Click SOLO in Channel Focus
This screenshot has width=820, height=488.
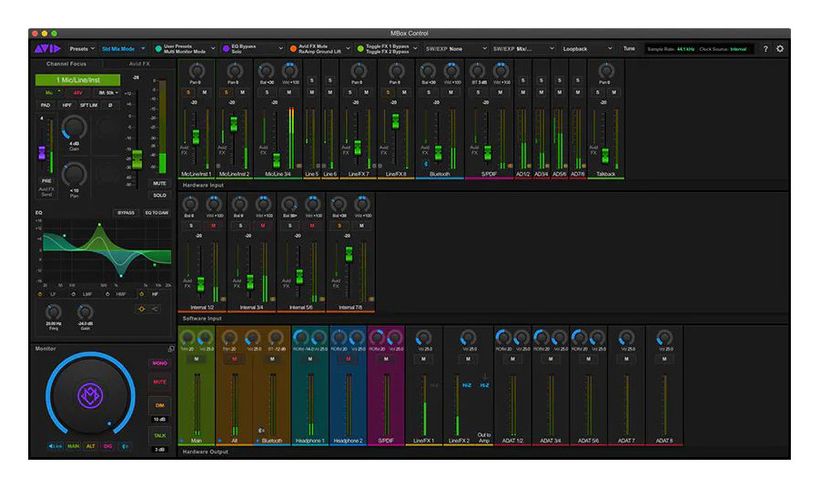[x=160, y=195]
